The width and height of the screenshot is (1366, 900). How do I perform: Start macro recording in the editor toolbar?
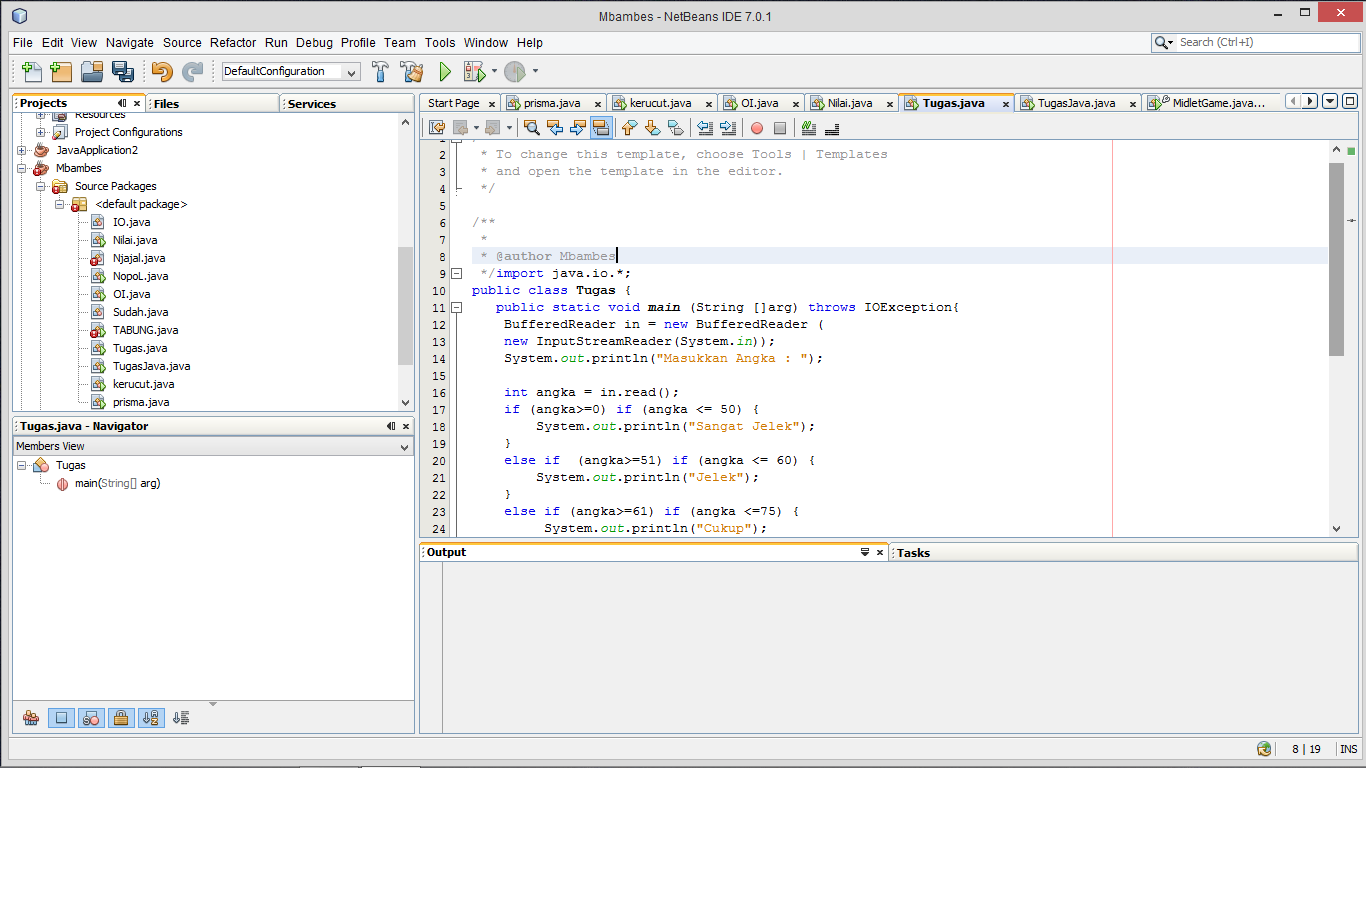758,127
